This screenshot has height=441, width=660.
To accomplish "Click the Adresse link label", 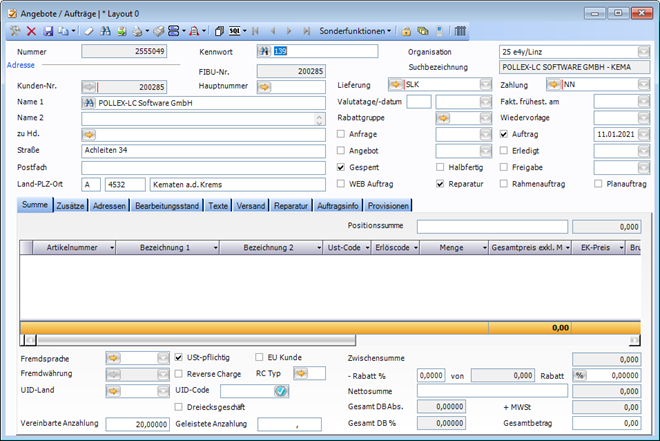I will click(20, 65).
